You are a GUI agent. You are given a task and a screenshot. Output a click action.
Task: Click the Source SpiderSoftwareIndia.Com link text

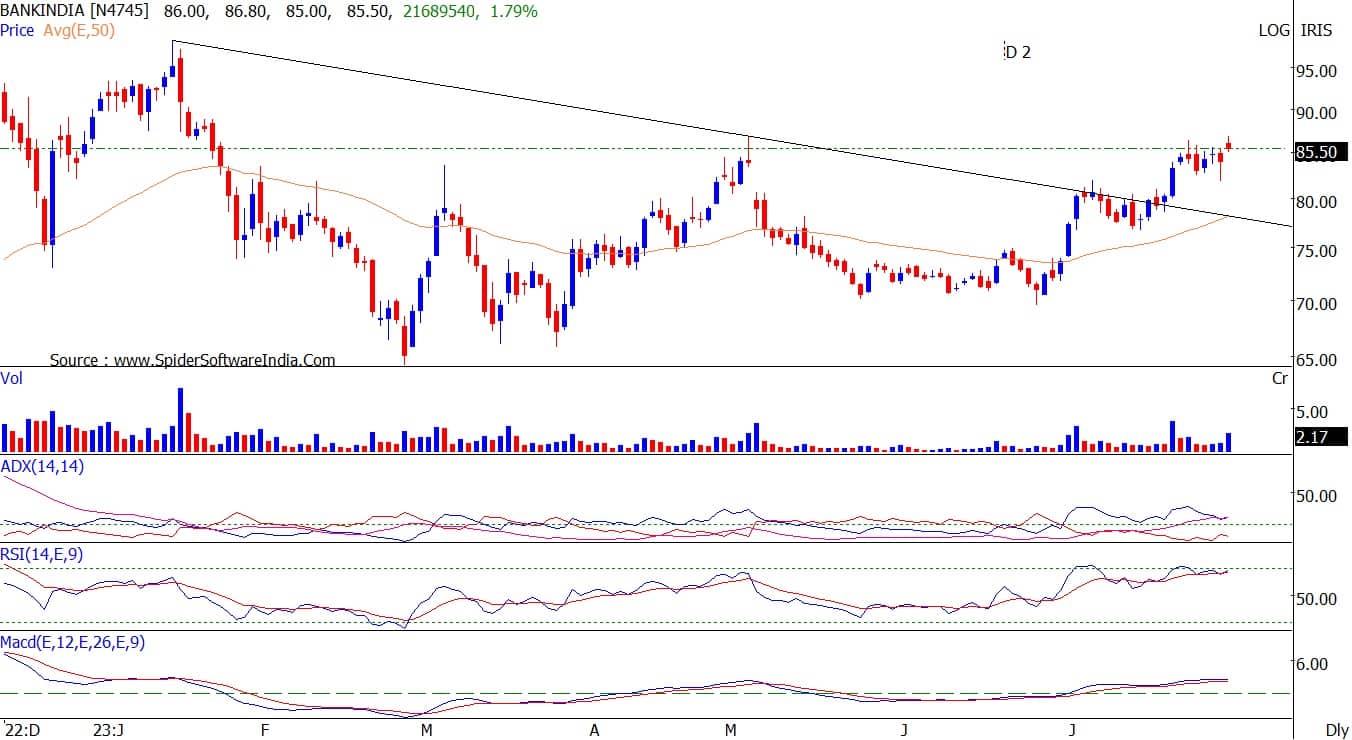192,360
